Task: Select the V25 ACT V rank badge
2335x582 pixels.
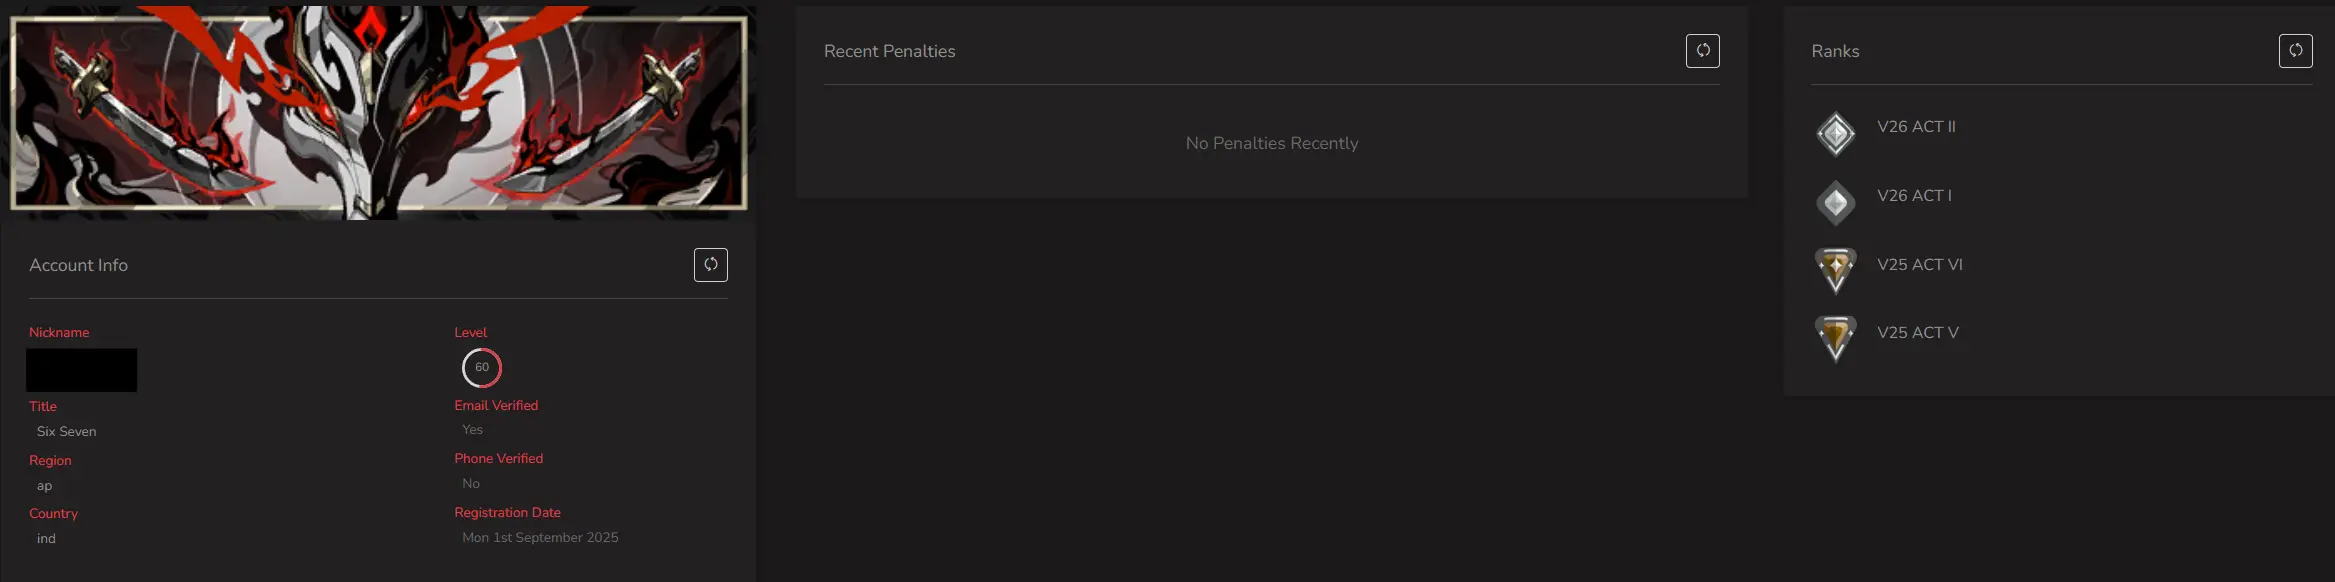Action: 1835,338
